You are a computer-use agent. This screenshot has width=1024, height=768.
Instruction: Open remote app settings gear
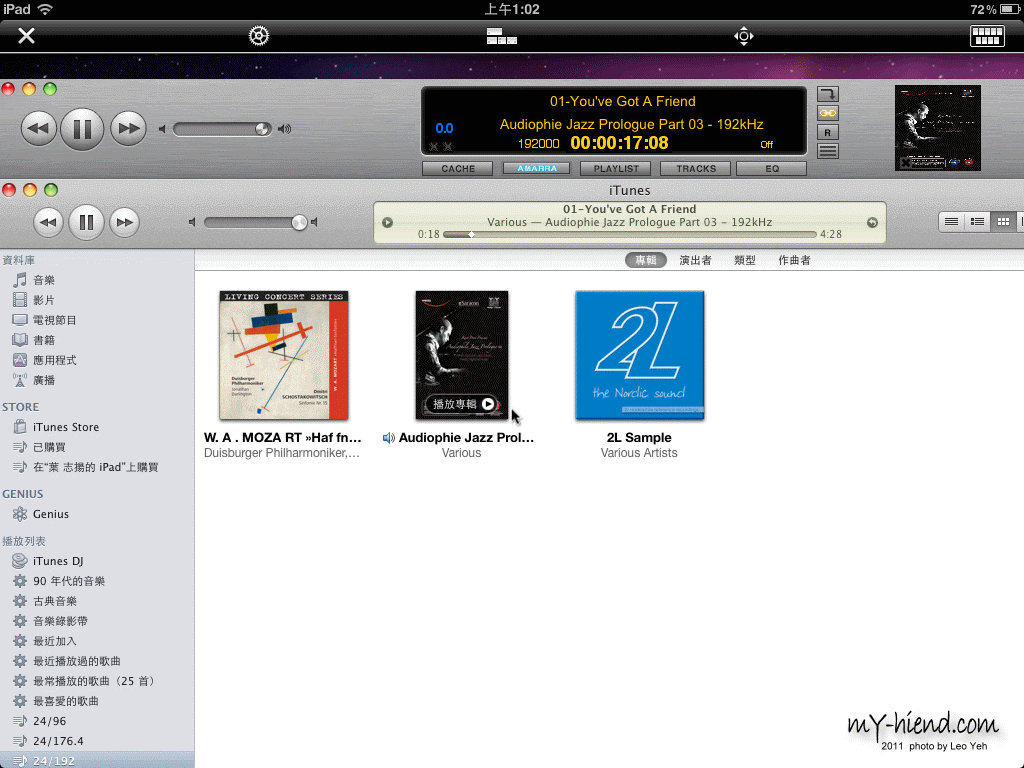tap(259, 35)
